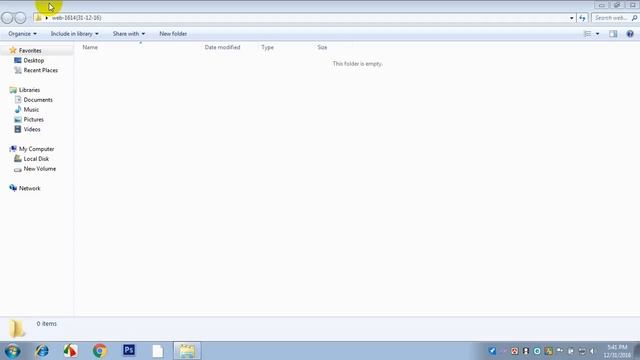
Task: Click Change your view icon
Action: pos(587,34)
